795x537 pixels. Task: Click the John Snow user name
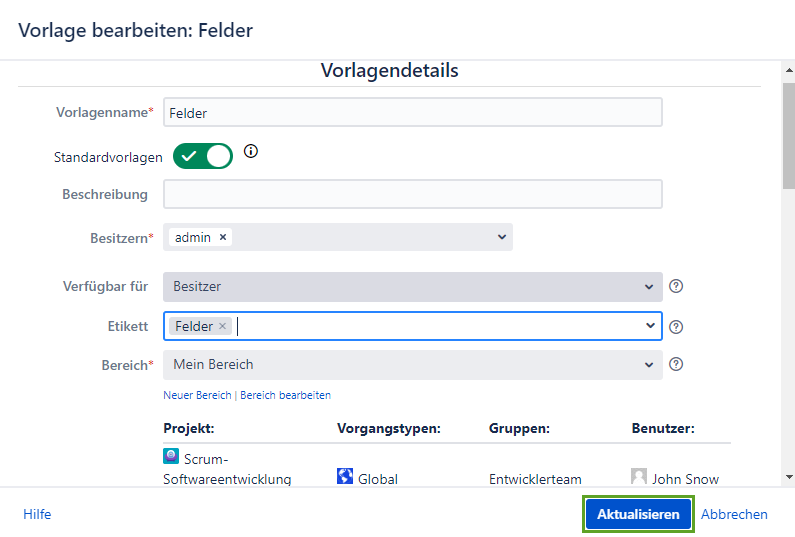pos(685,479)
